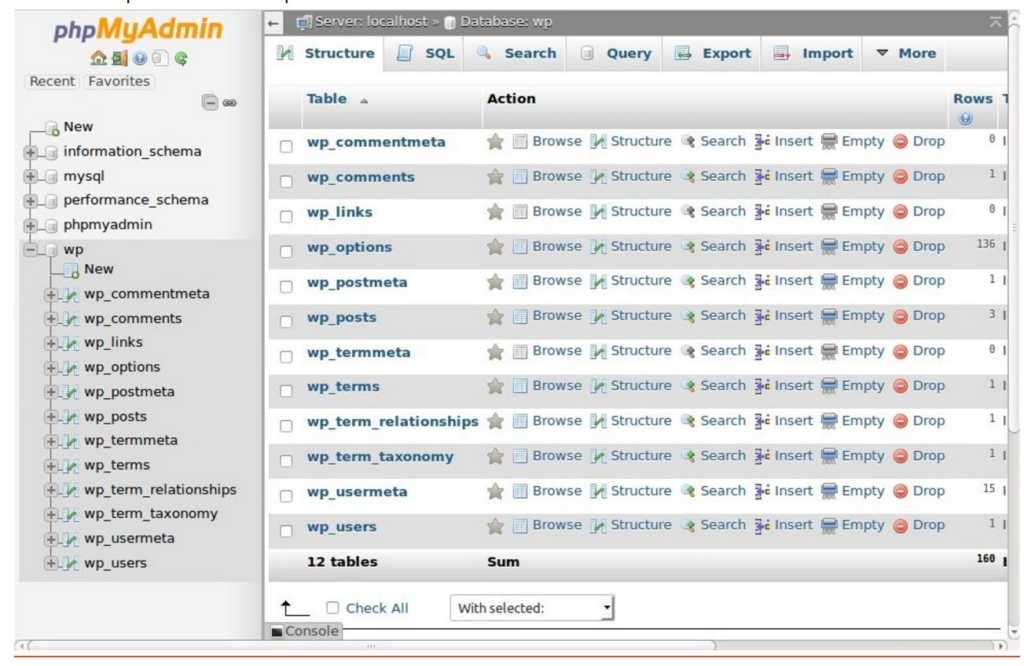
Task: Expand wp_commentmeta in the sidebar tree
Action: coord(50,294)
